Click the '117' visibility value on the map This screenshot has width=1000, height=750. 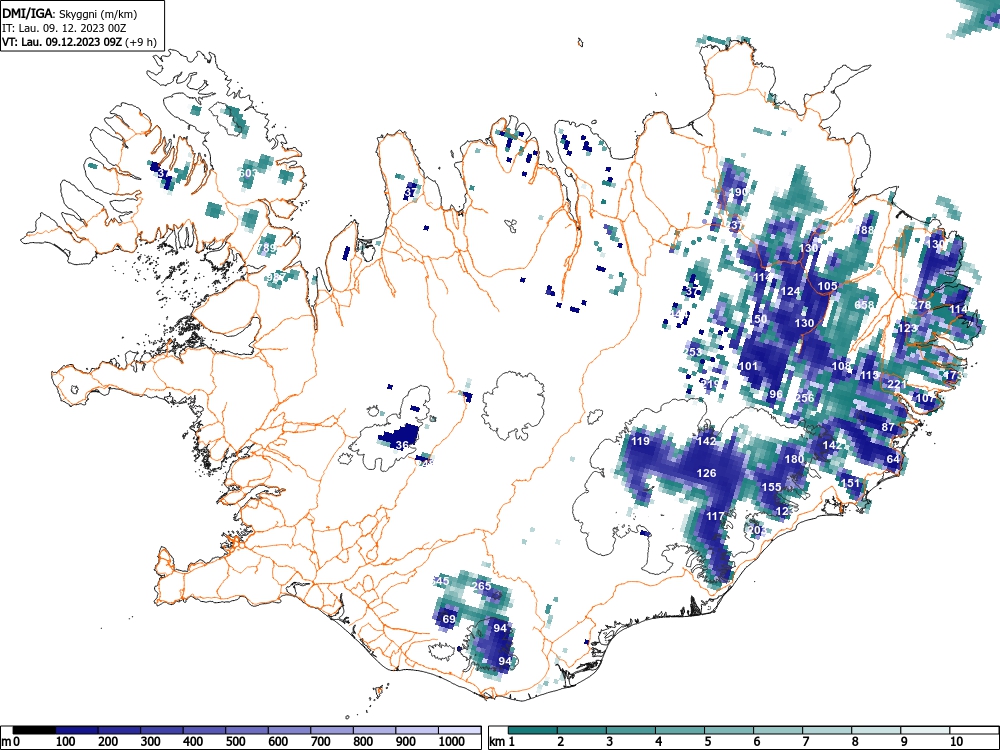tap(716, 516)
